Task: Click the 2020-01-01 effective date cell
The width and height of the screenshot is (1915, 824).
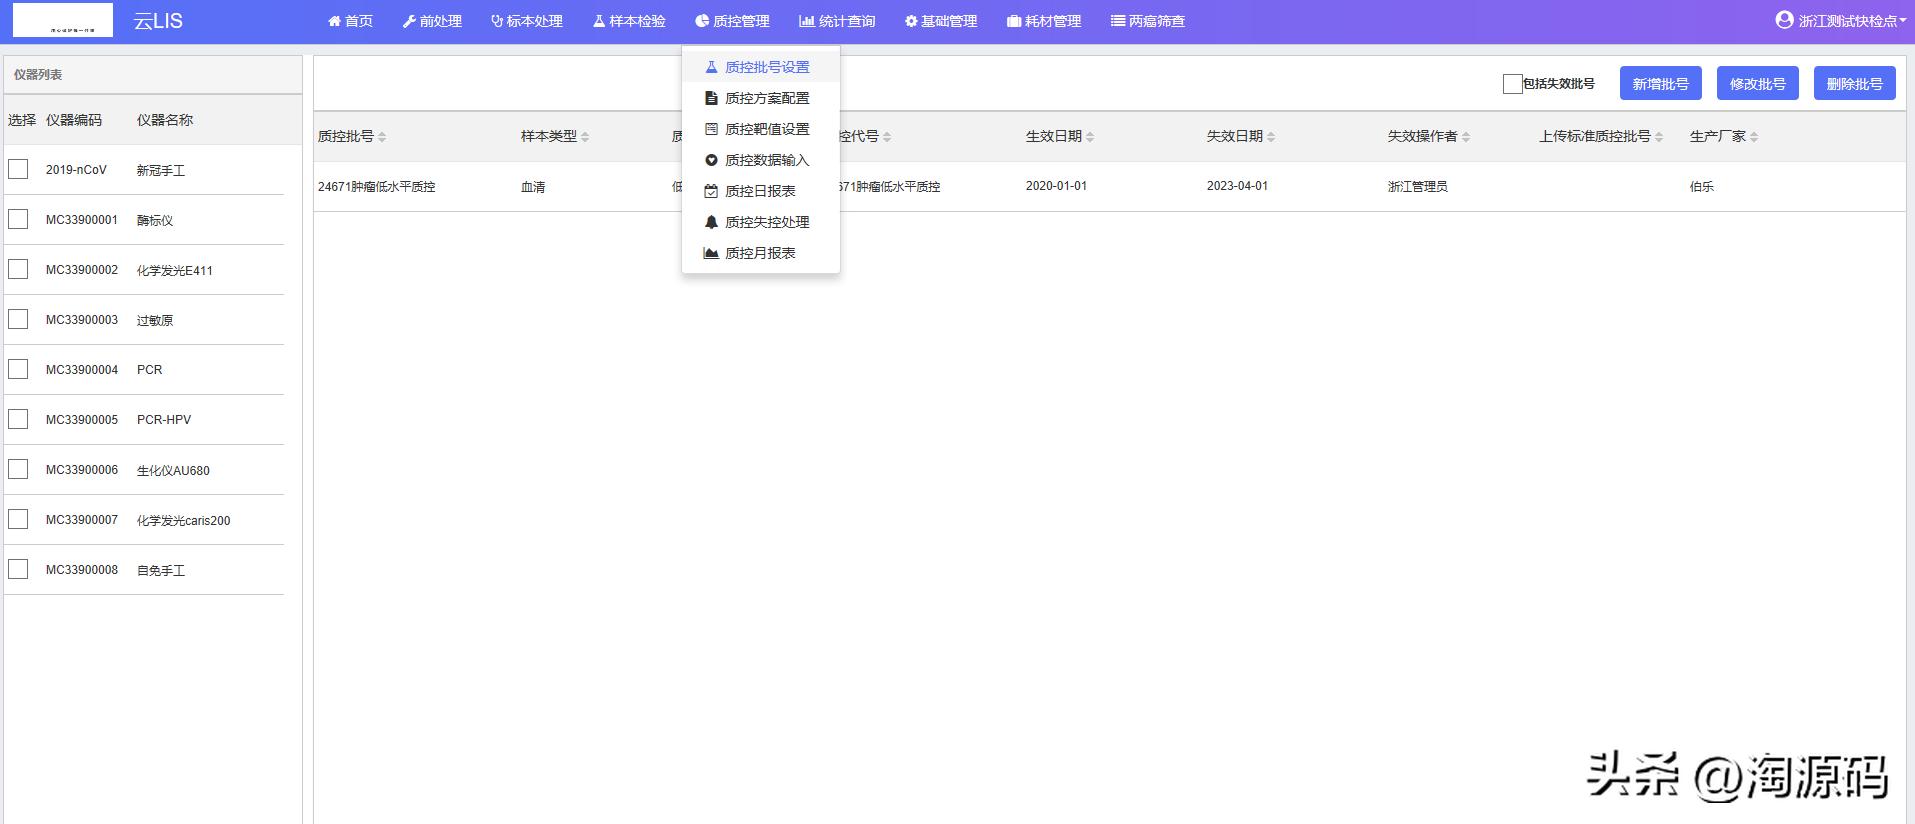Action: coord(1056,186)
